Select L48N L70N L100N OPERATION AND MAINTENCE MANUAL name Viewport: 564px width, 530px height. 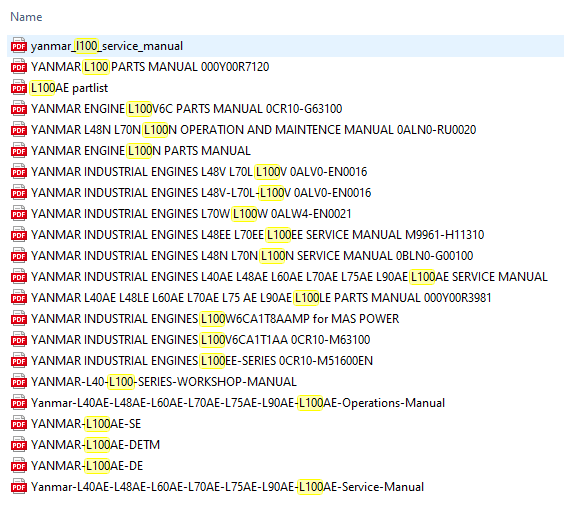click(254, 130)
